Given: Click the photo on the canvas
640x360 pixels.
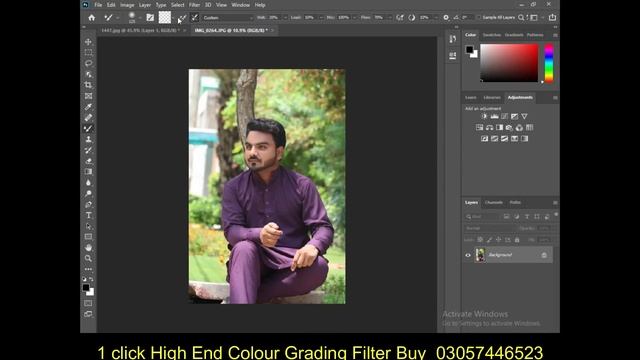Looking at the screenshot, I should (267, 187).
